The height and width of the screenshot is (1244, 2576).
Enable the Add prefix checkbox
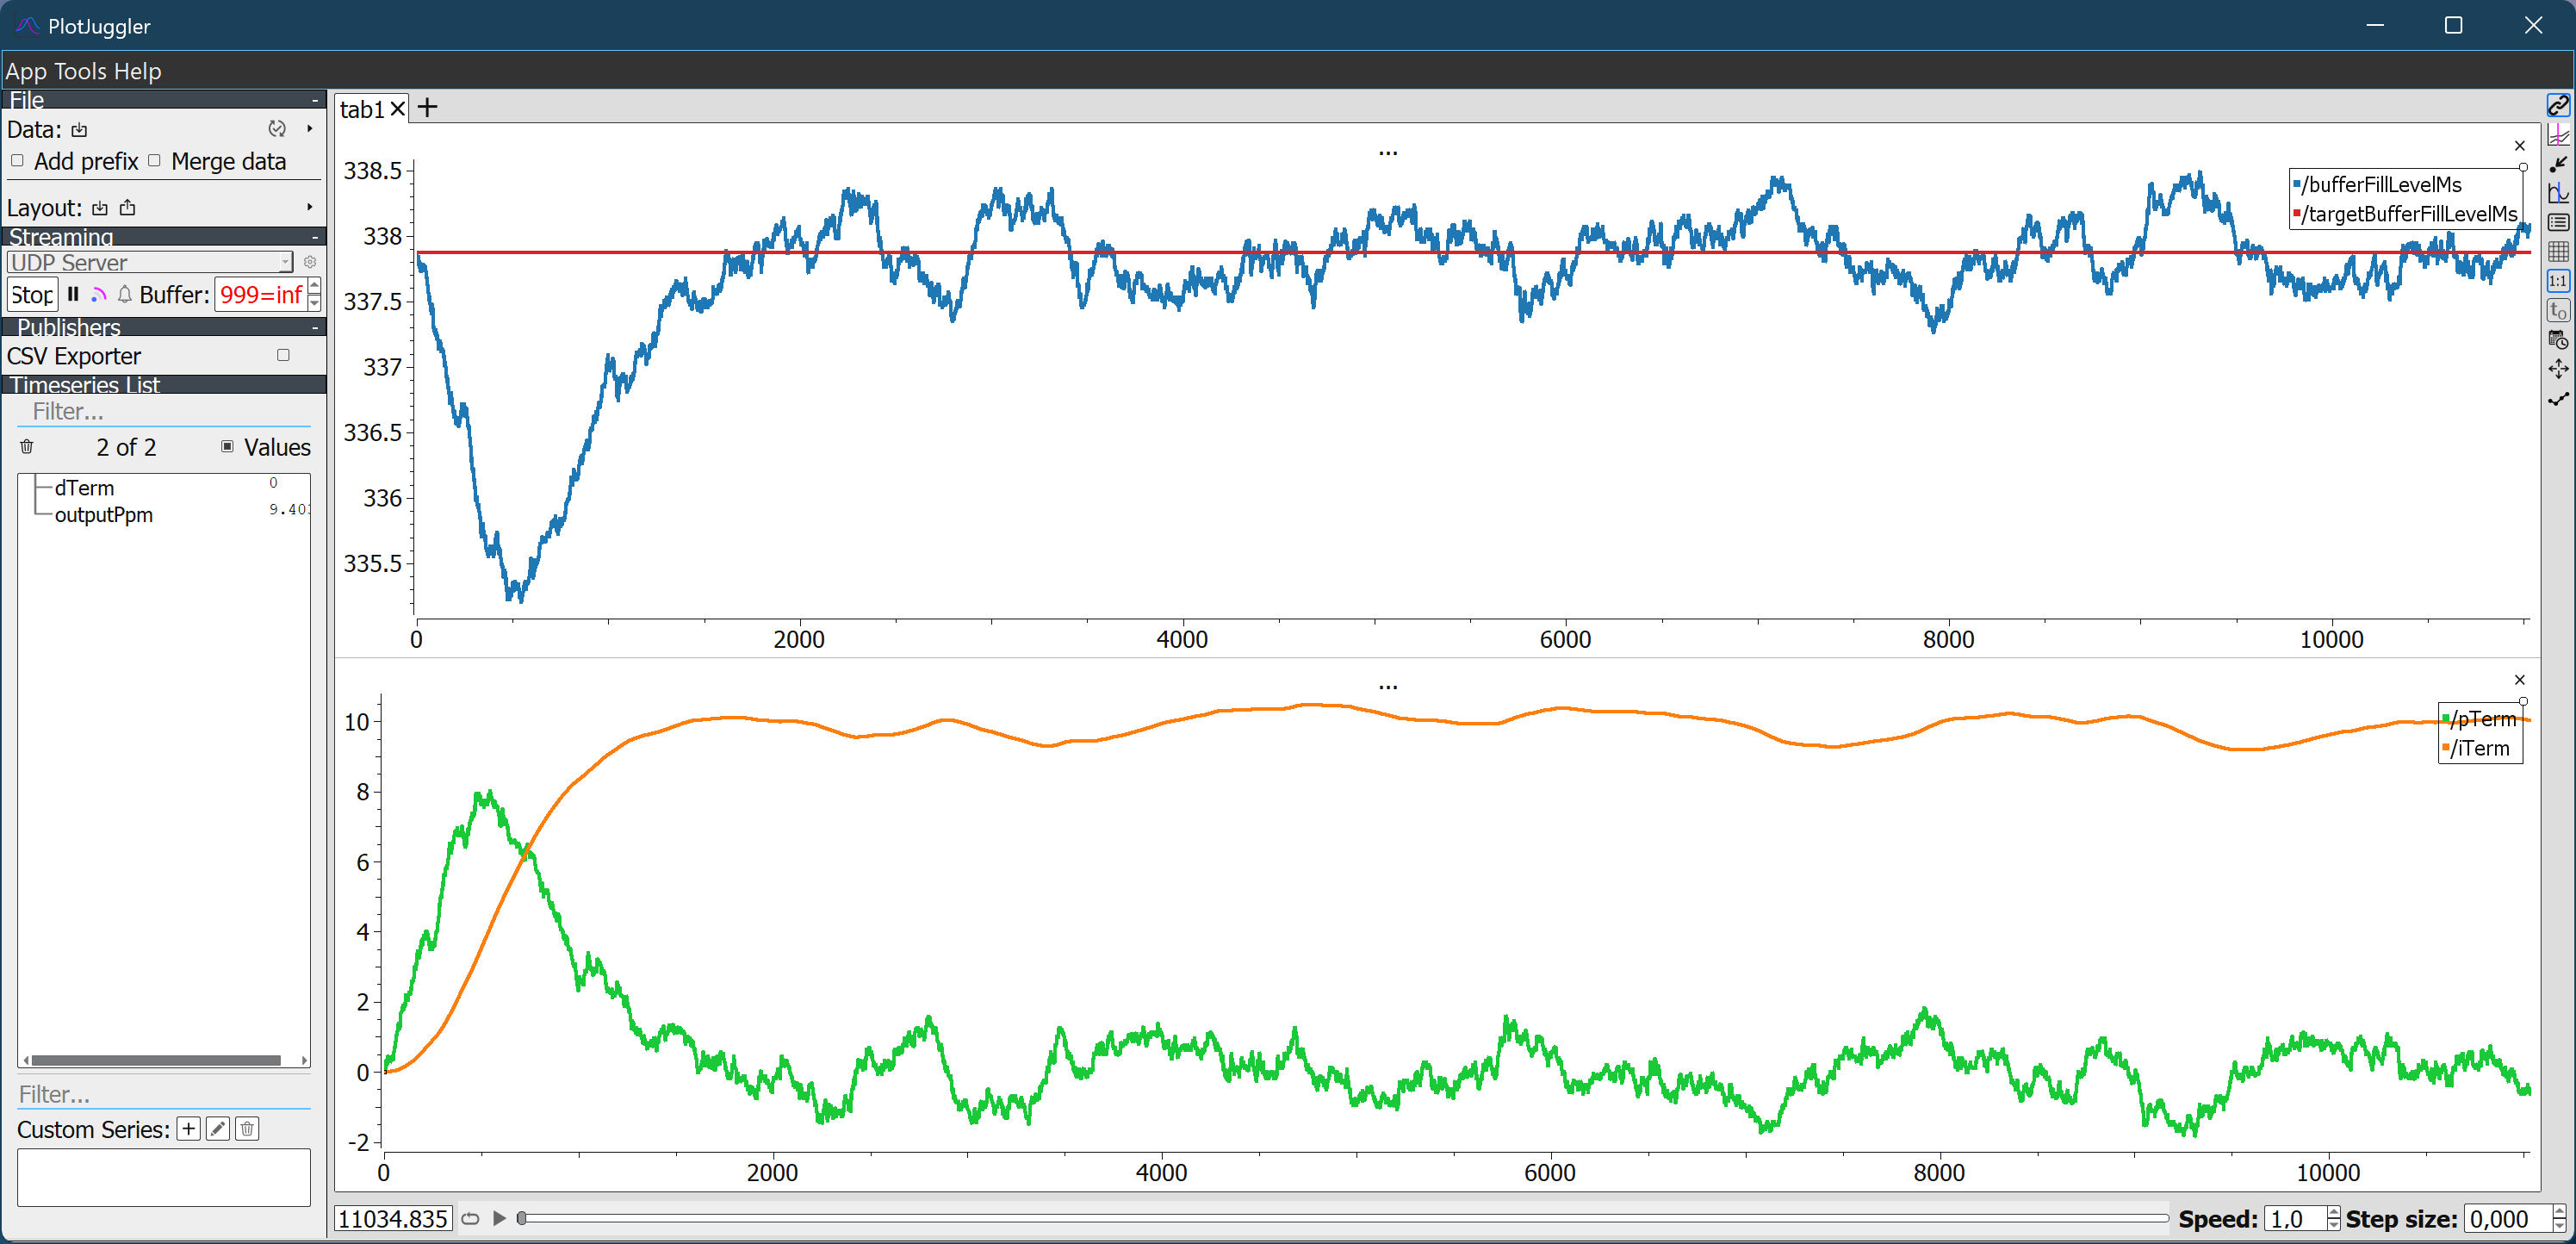pos(17,161)
